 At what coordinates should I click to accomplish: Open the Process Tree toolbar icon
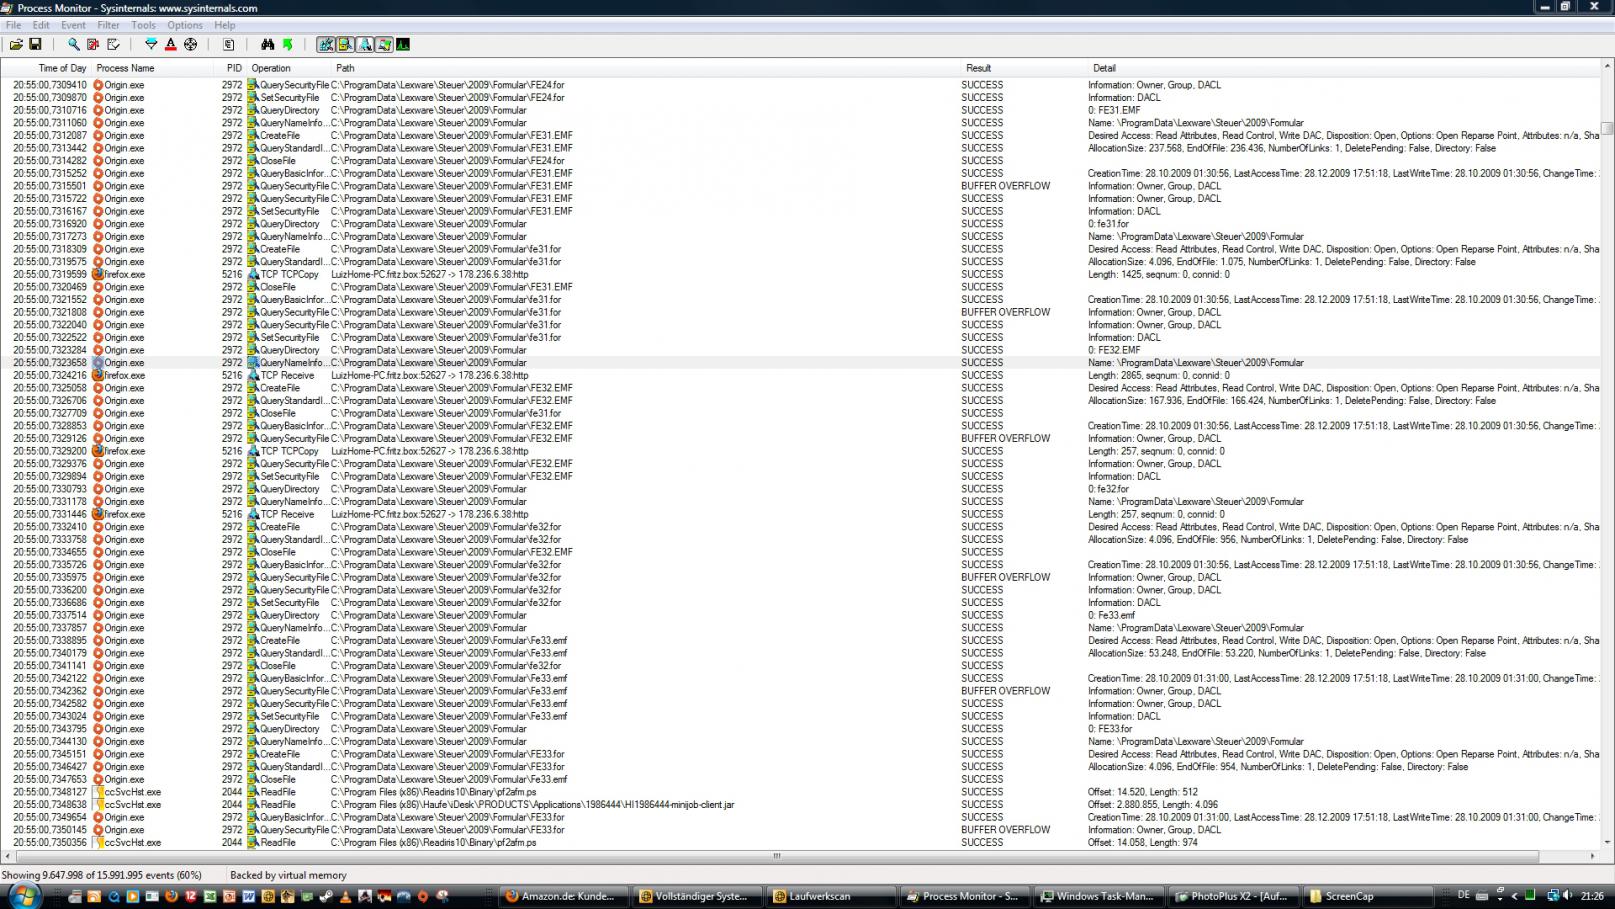[229, 44]
